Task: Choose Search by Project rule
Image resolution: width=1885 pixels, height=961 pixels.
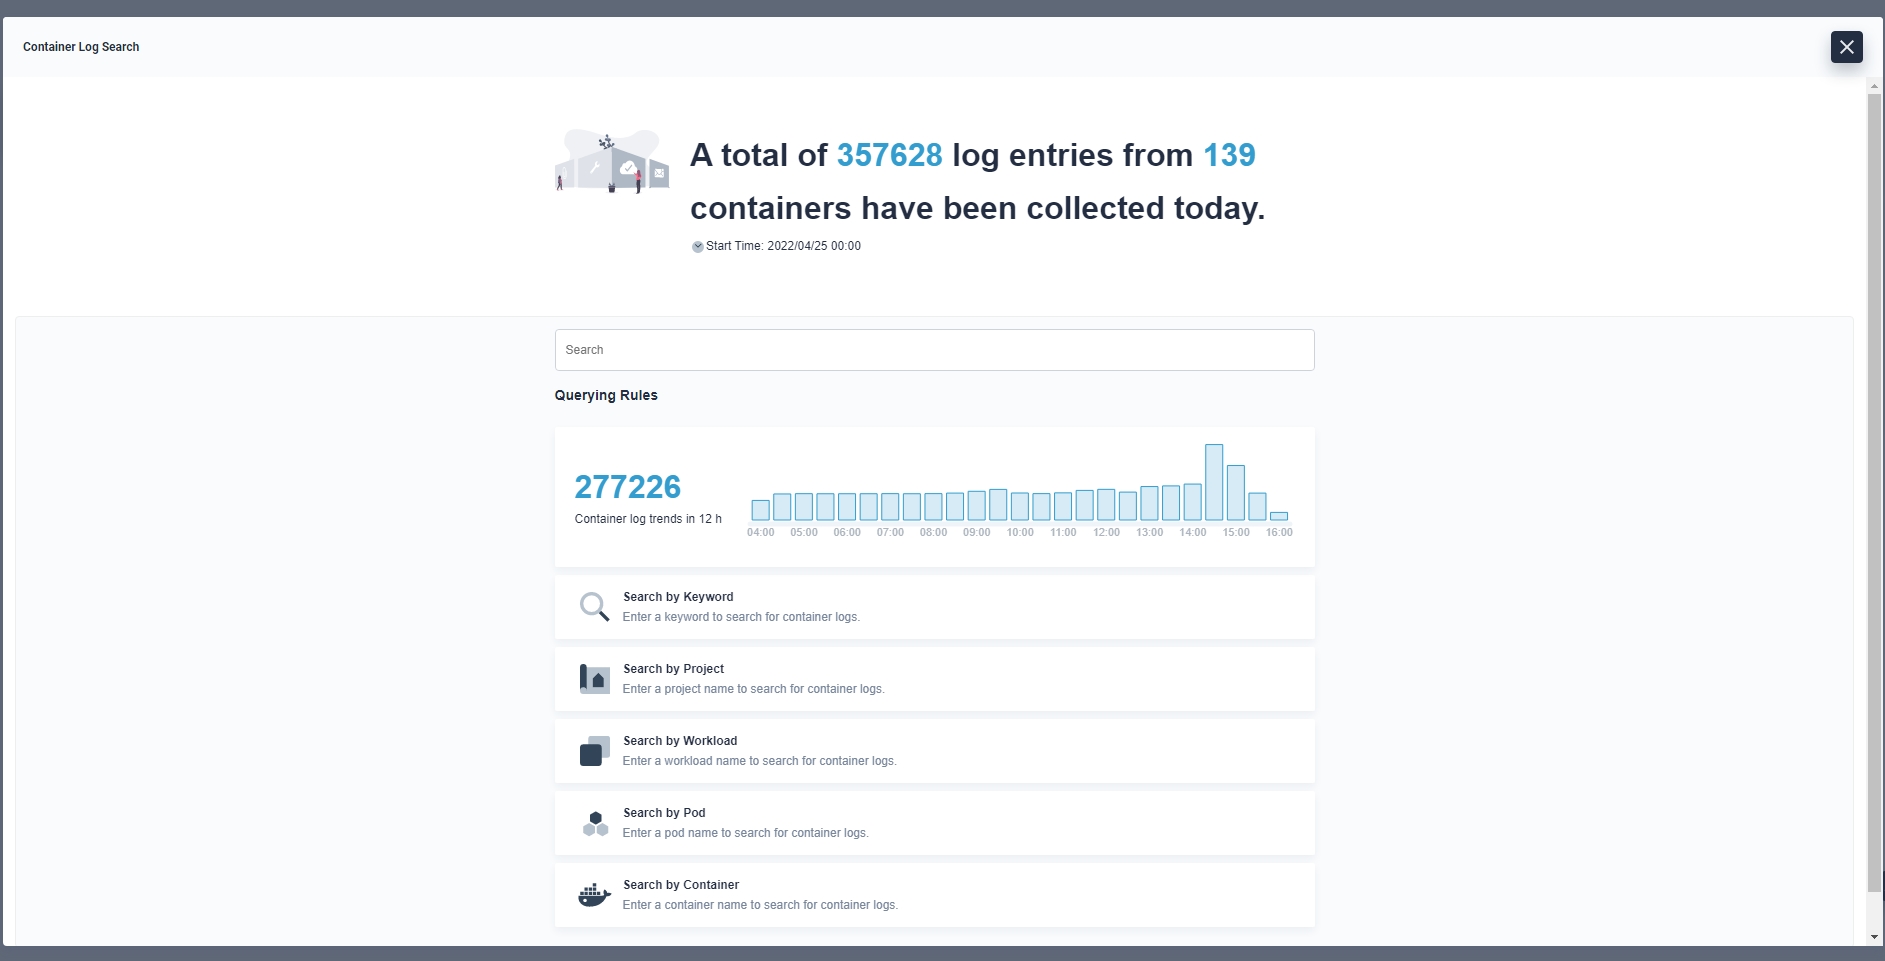Action: point(673,669)
